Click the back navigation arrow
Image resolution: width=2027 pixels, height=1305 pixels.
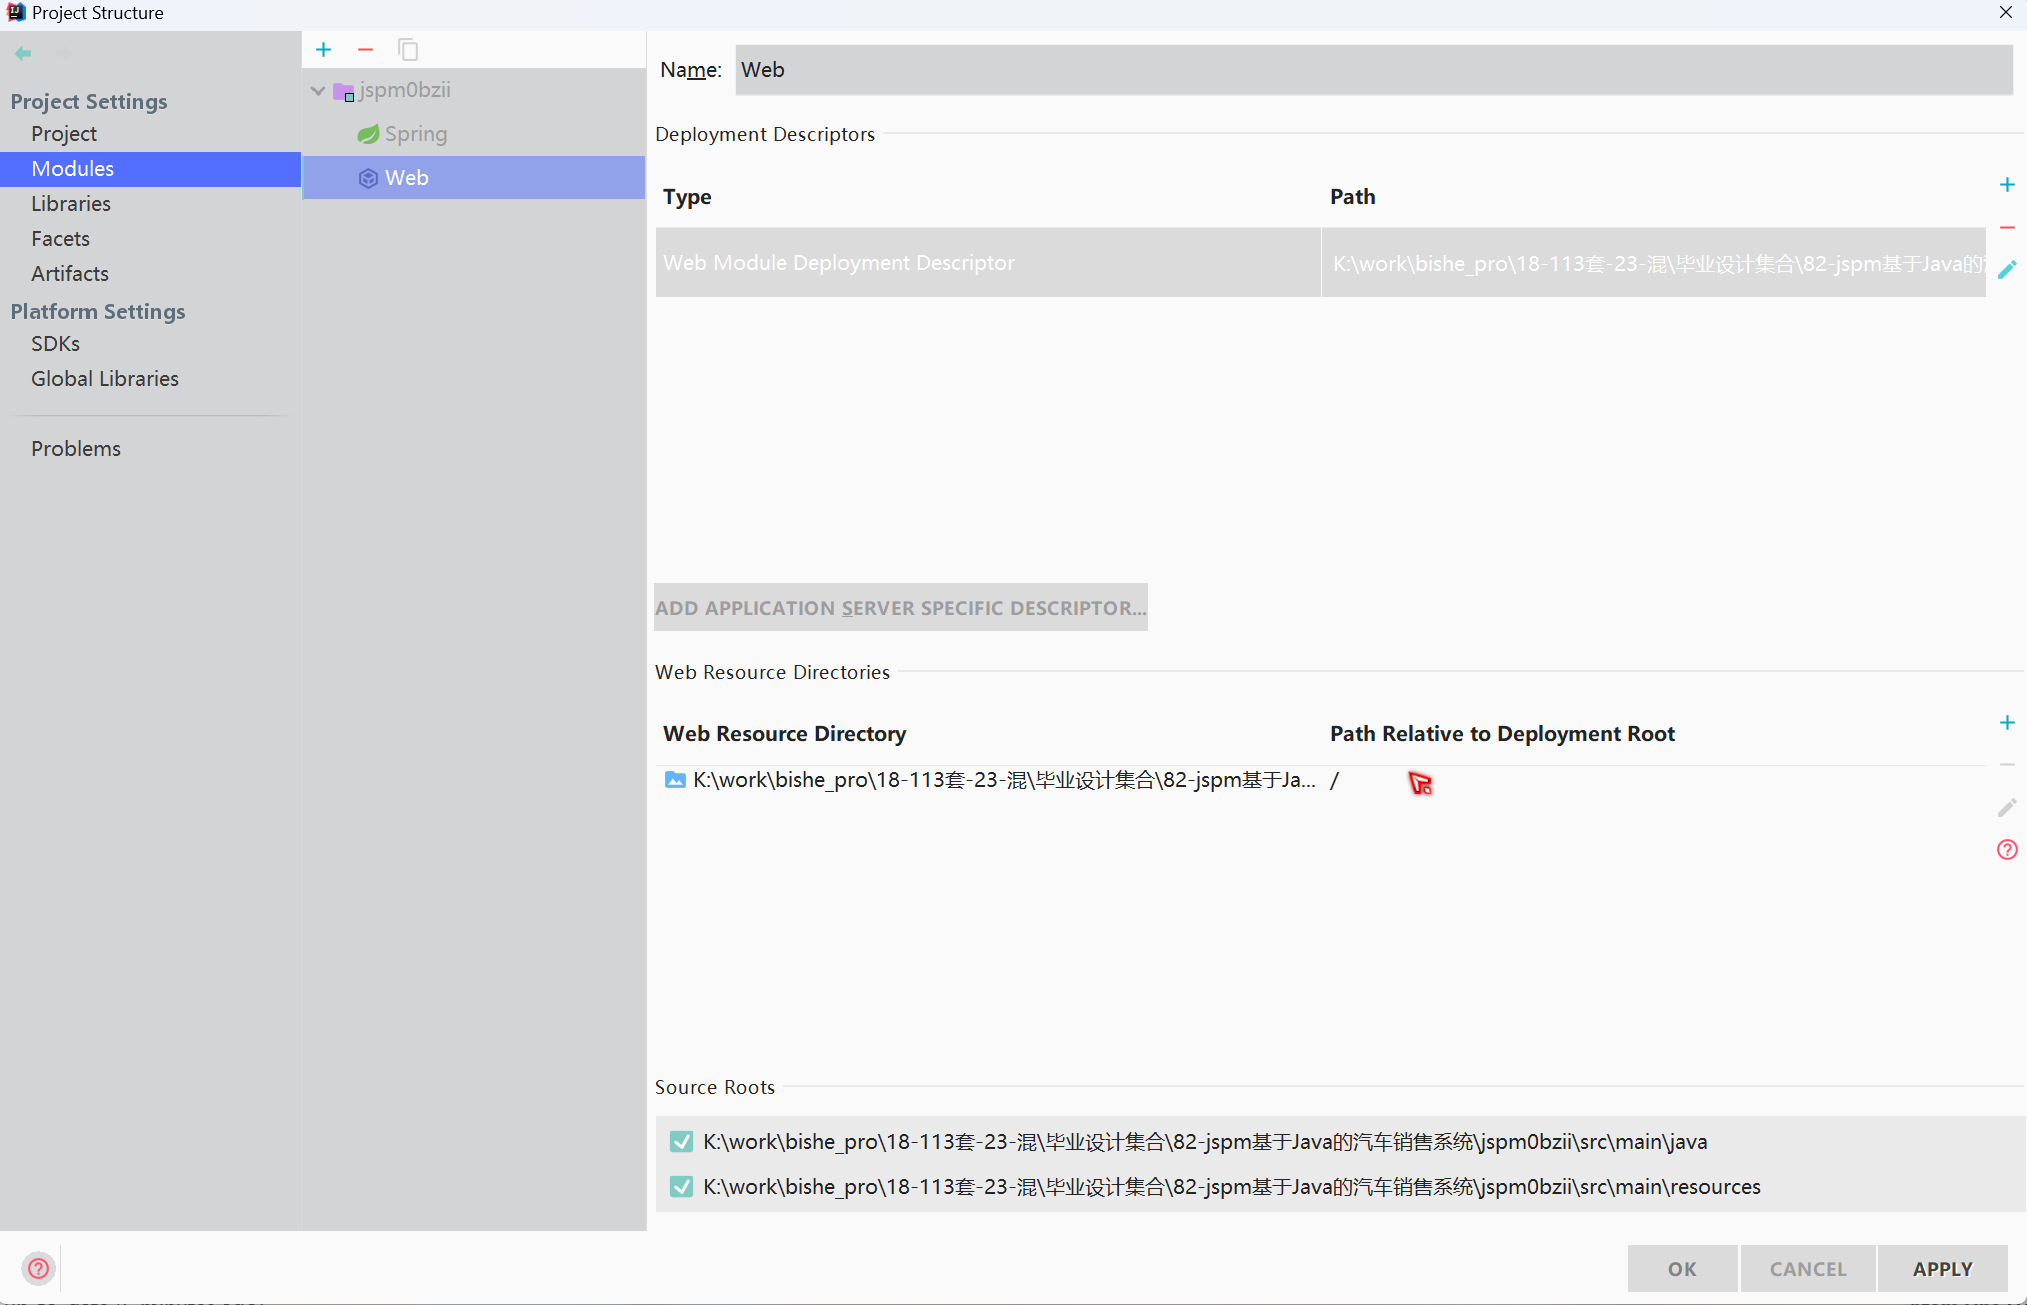pos(23,53)
